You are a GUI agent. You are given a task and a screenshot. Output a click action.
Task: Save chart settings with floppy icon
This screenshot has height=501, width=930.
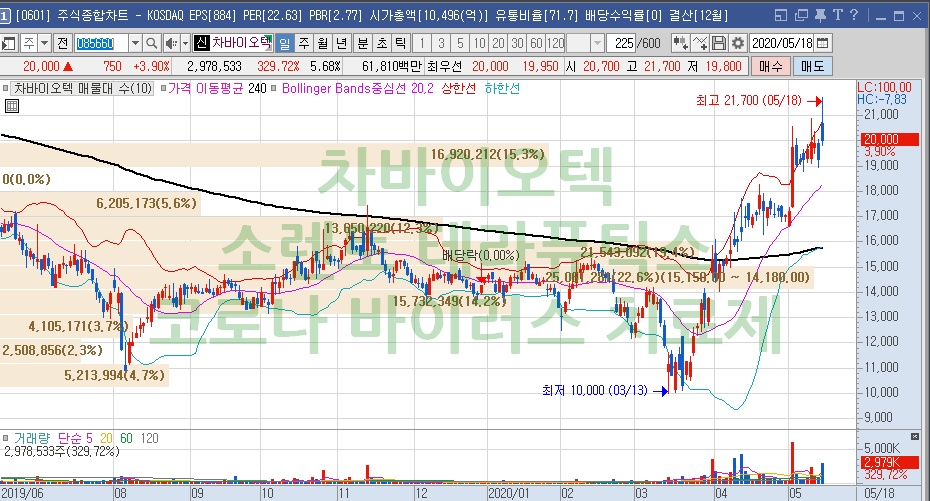coord(719,43)
